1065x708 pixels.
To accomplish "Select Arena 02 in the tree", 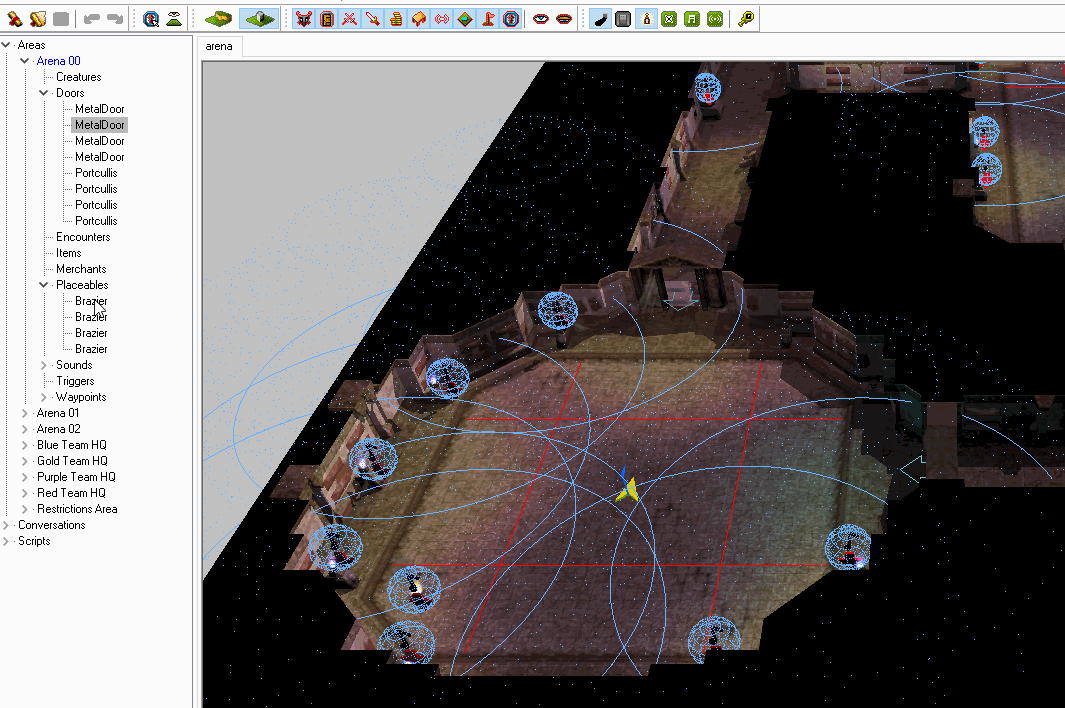I will (58, 429).
